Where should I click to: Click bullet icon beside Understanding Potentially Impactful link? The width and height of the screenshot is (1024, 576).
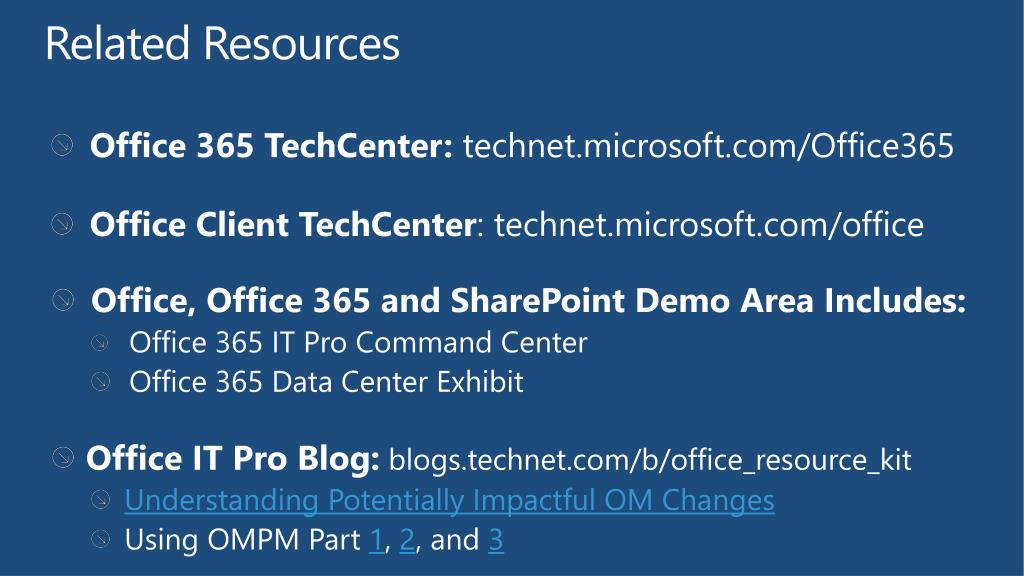pyautogui.click(x=101, y=500)
